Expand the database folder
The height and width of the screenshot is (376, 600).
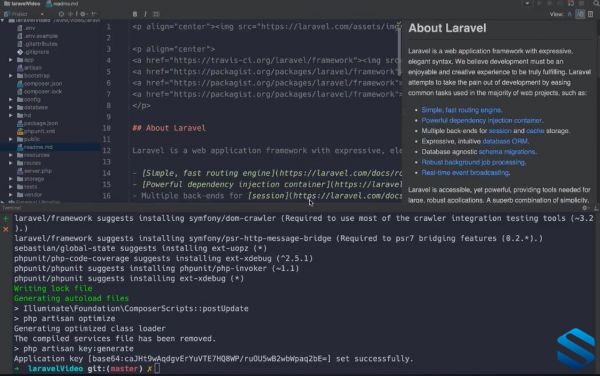pos(11,107)
